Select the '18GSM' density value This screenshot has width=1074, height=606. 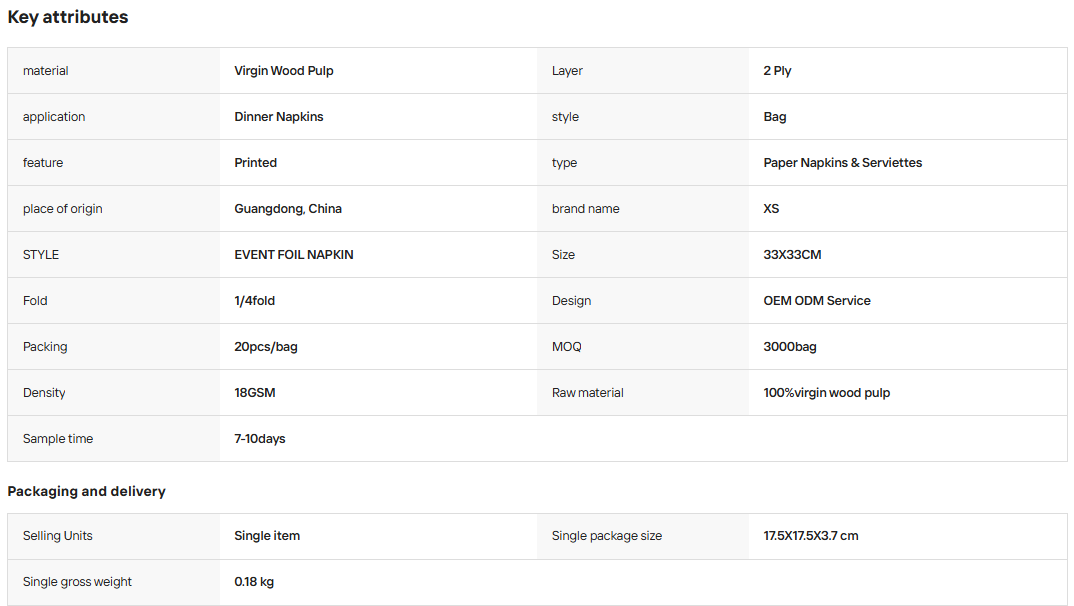tap(255, 392)
